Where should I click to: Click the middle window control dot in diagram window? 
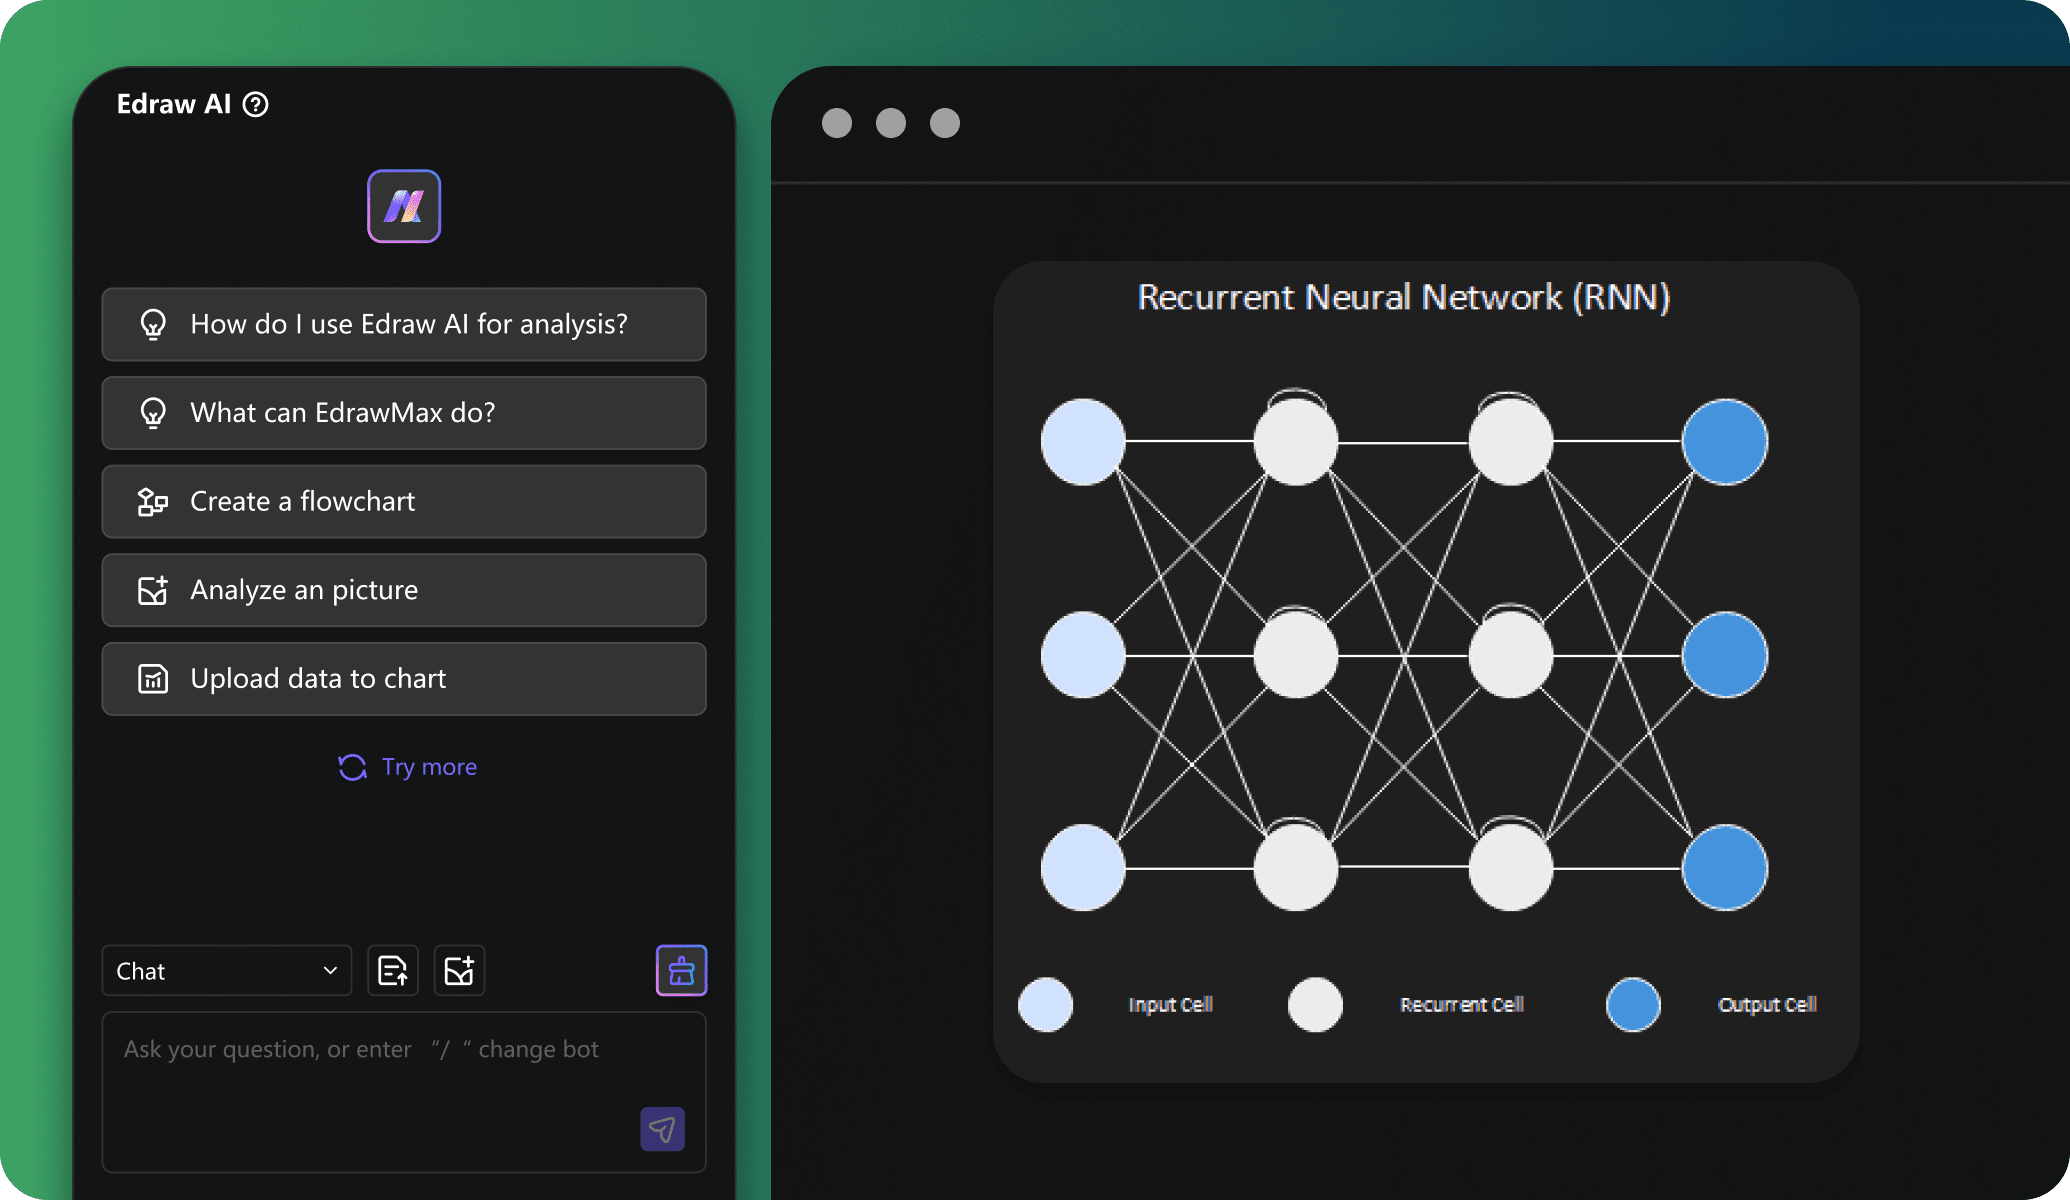[x=891, y=123]
